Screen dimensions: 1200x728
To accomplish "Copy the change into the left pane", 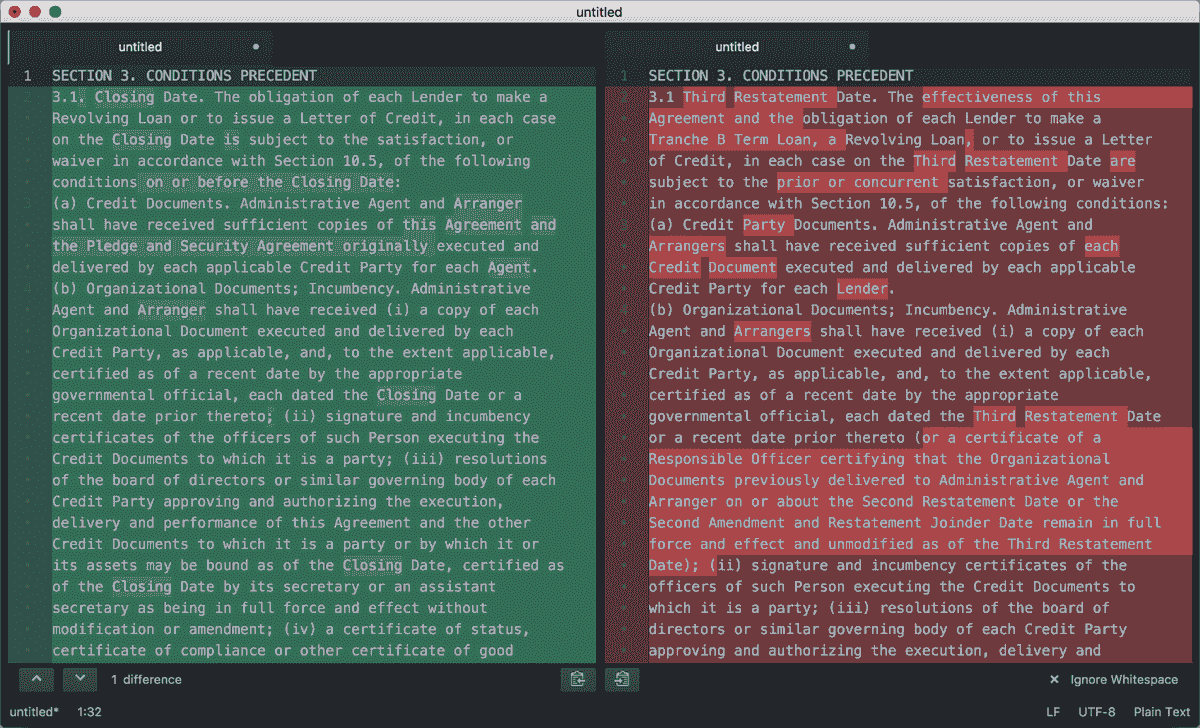I will pos(578,679).
